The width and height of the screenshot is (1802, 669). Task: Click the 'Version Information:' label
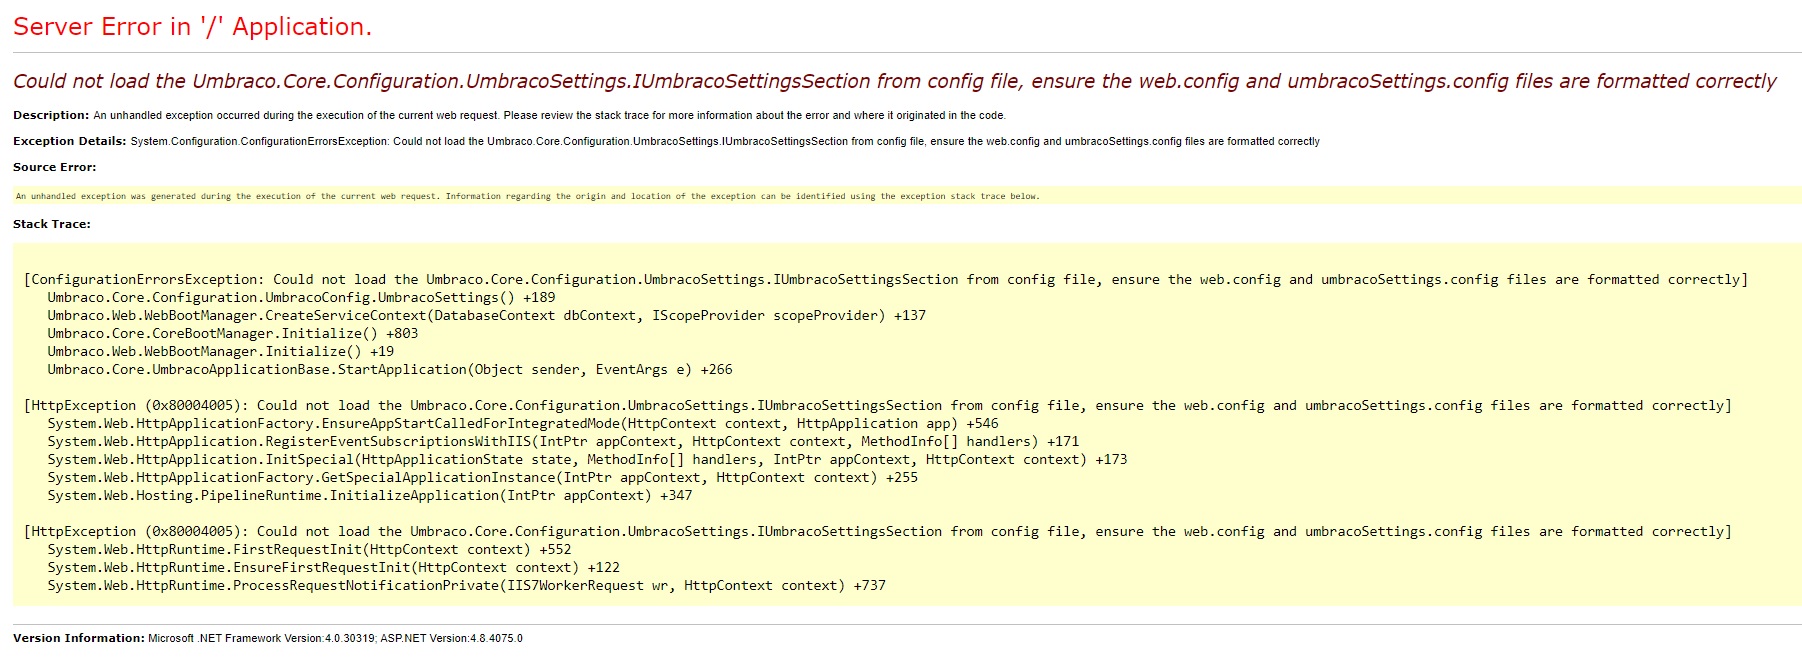point(79,638)
